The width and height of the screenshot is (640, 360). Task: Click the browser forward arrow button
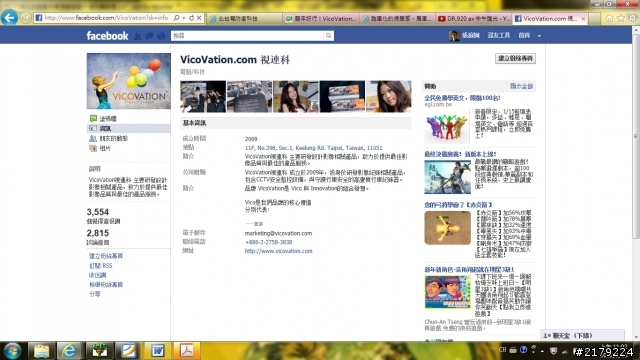pyautogui.click(x=25, y=18)
